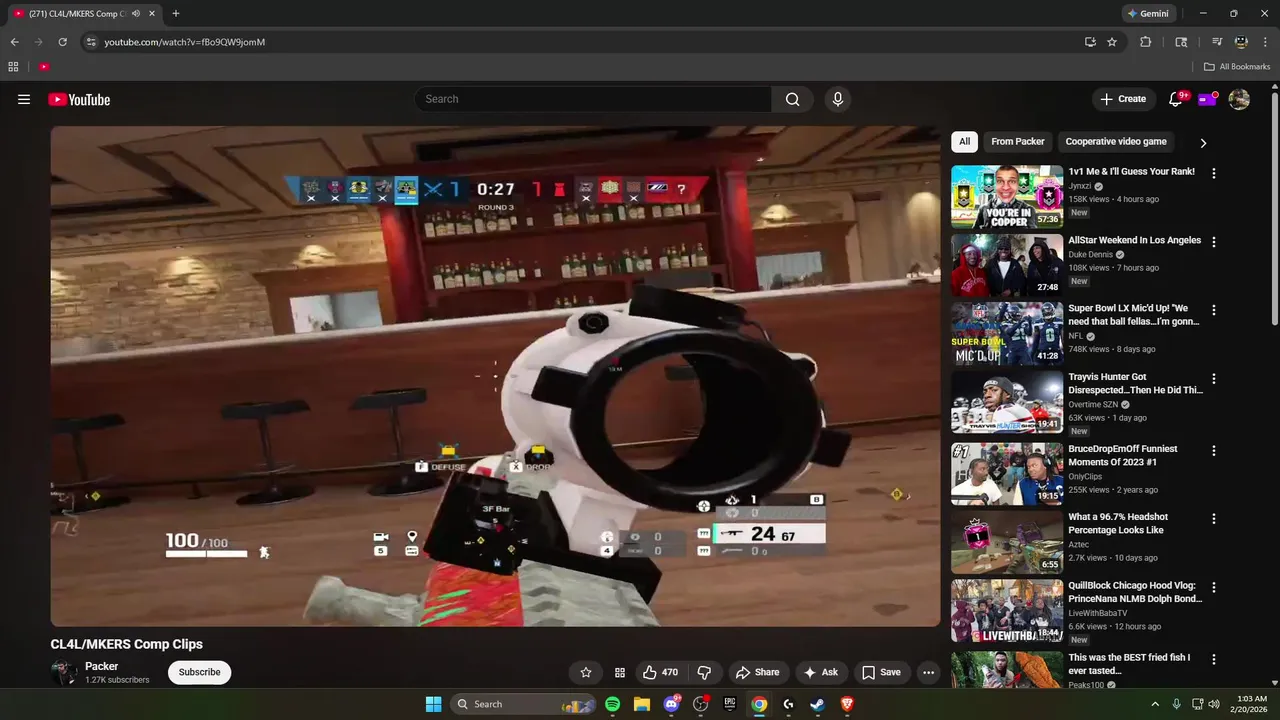The image size is (1280, 720).
Task: Click the browser address bar URL
Action: click(185, 42)
